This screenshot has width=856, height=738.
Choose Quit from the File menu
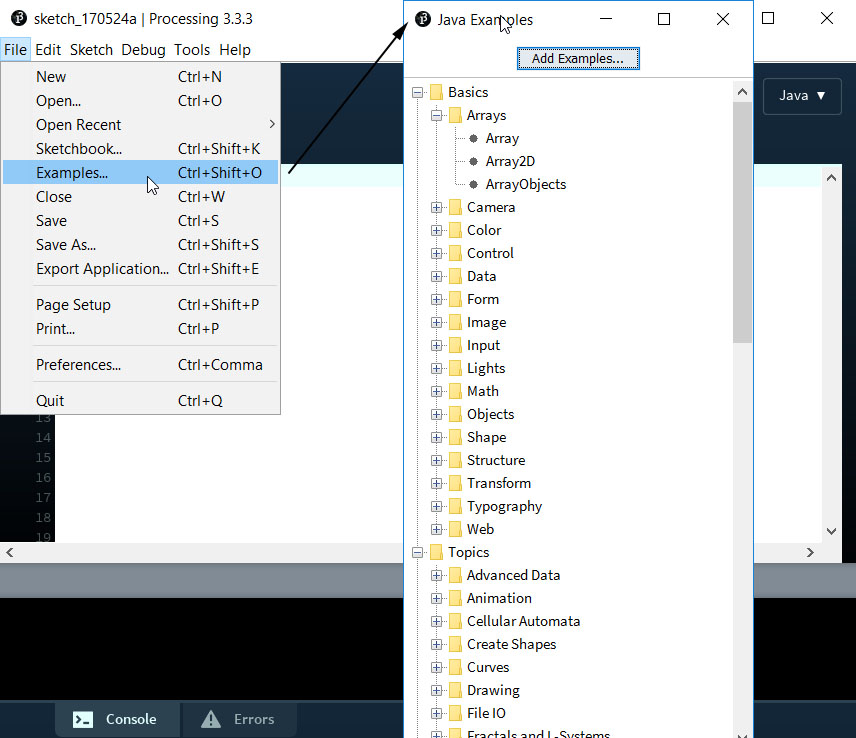point(141,401)
